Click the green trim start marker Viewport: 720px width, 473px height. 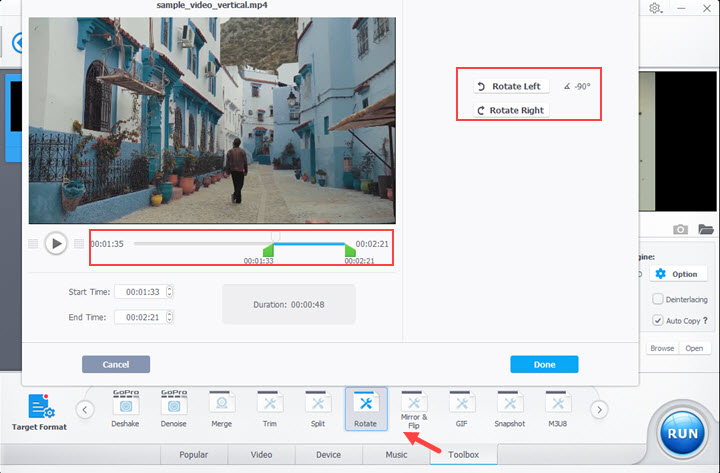click(269, 250)
